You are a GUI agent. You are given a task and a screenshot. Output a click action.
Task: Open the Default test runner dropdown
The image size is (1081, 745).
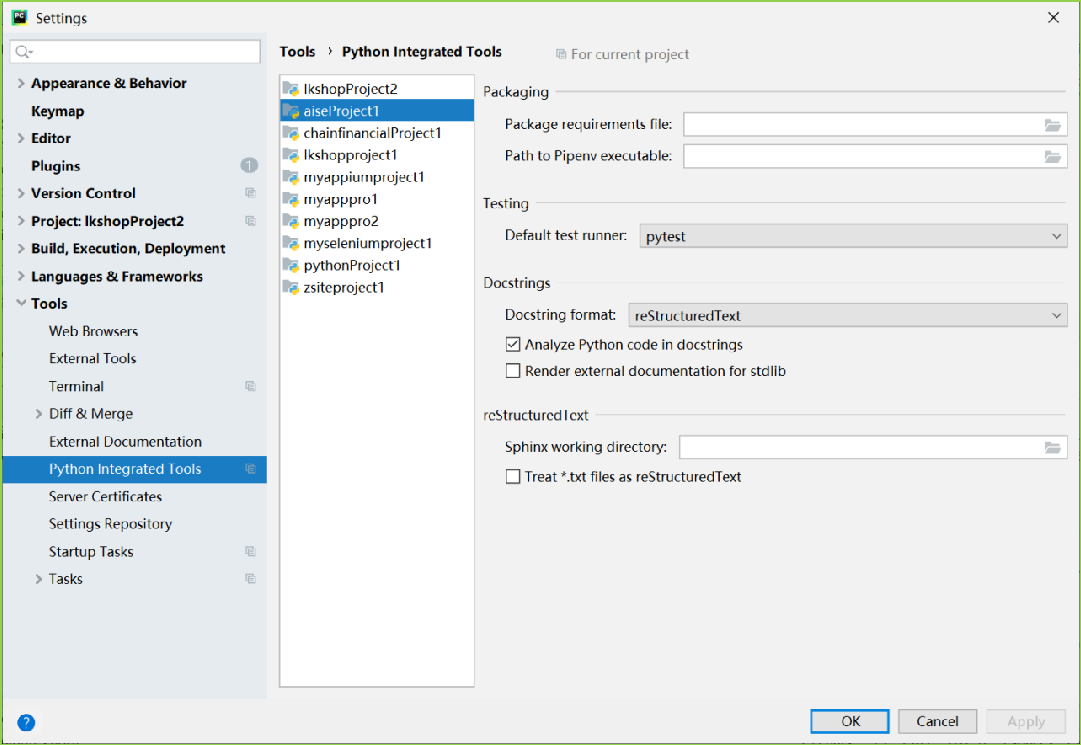point(853,237)
